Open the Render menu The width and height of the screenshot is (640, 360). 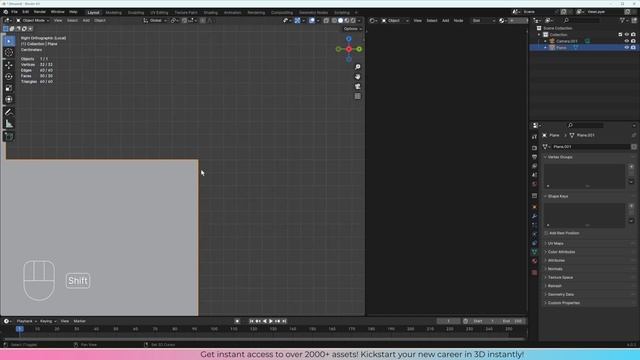click(x=40, y=12)
